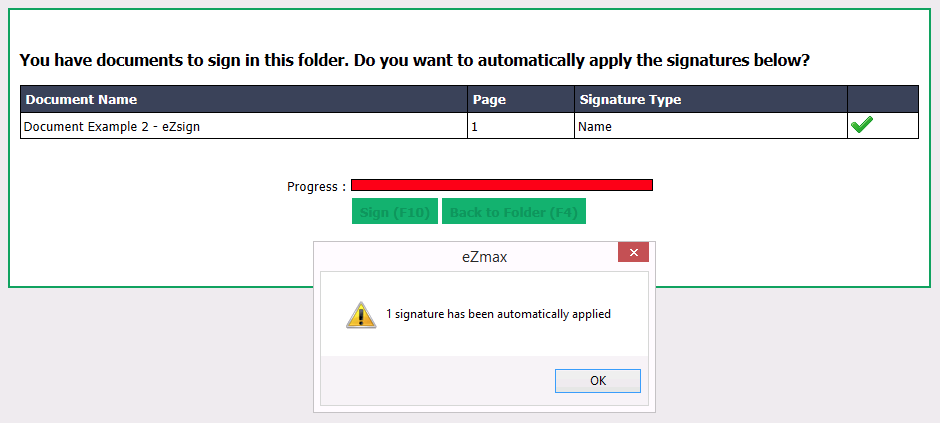Click the green checkmark icon in the row
Screen dimensions: 940x423
[861, 125]
